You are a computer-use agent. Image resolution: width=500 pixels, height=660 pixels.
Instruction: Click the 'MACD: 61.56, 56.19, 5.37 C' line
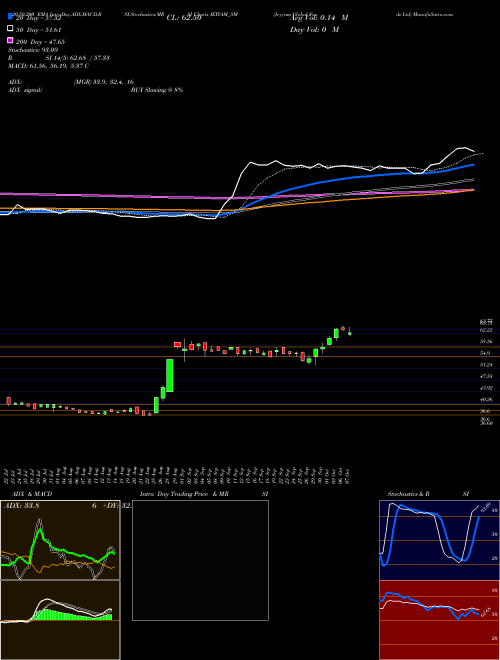pyautogui.click(x=48, y=66)
